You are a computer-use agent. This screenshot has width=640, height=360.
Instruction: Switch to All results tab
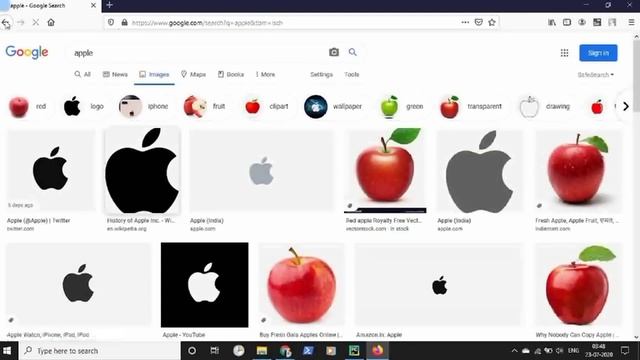(x=82, y=74)
